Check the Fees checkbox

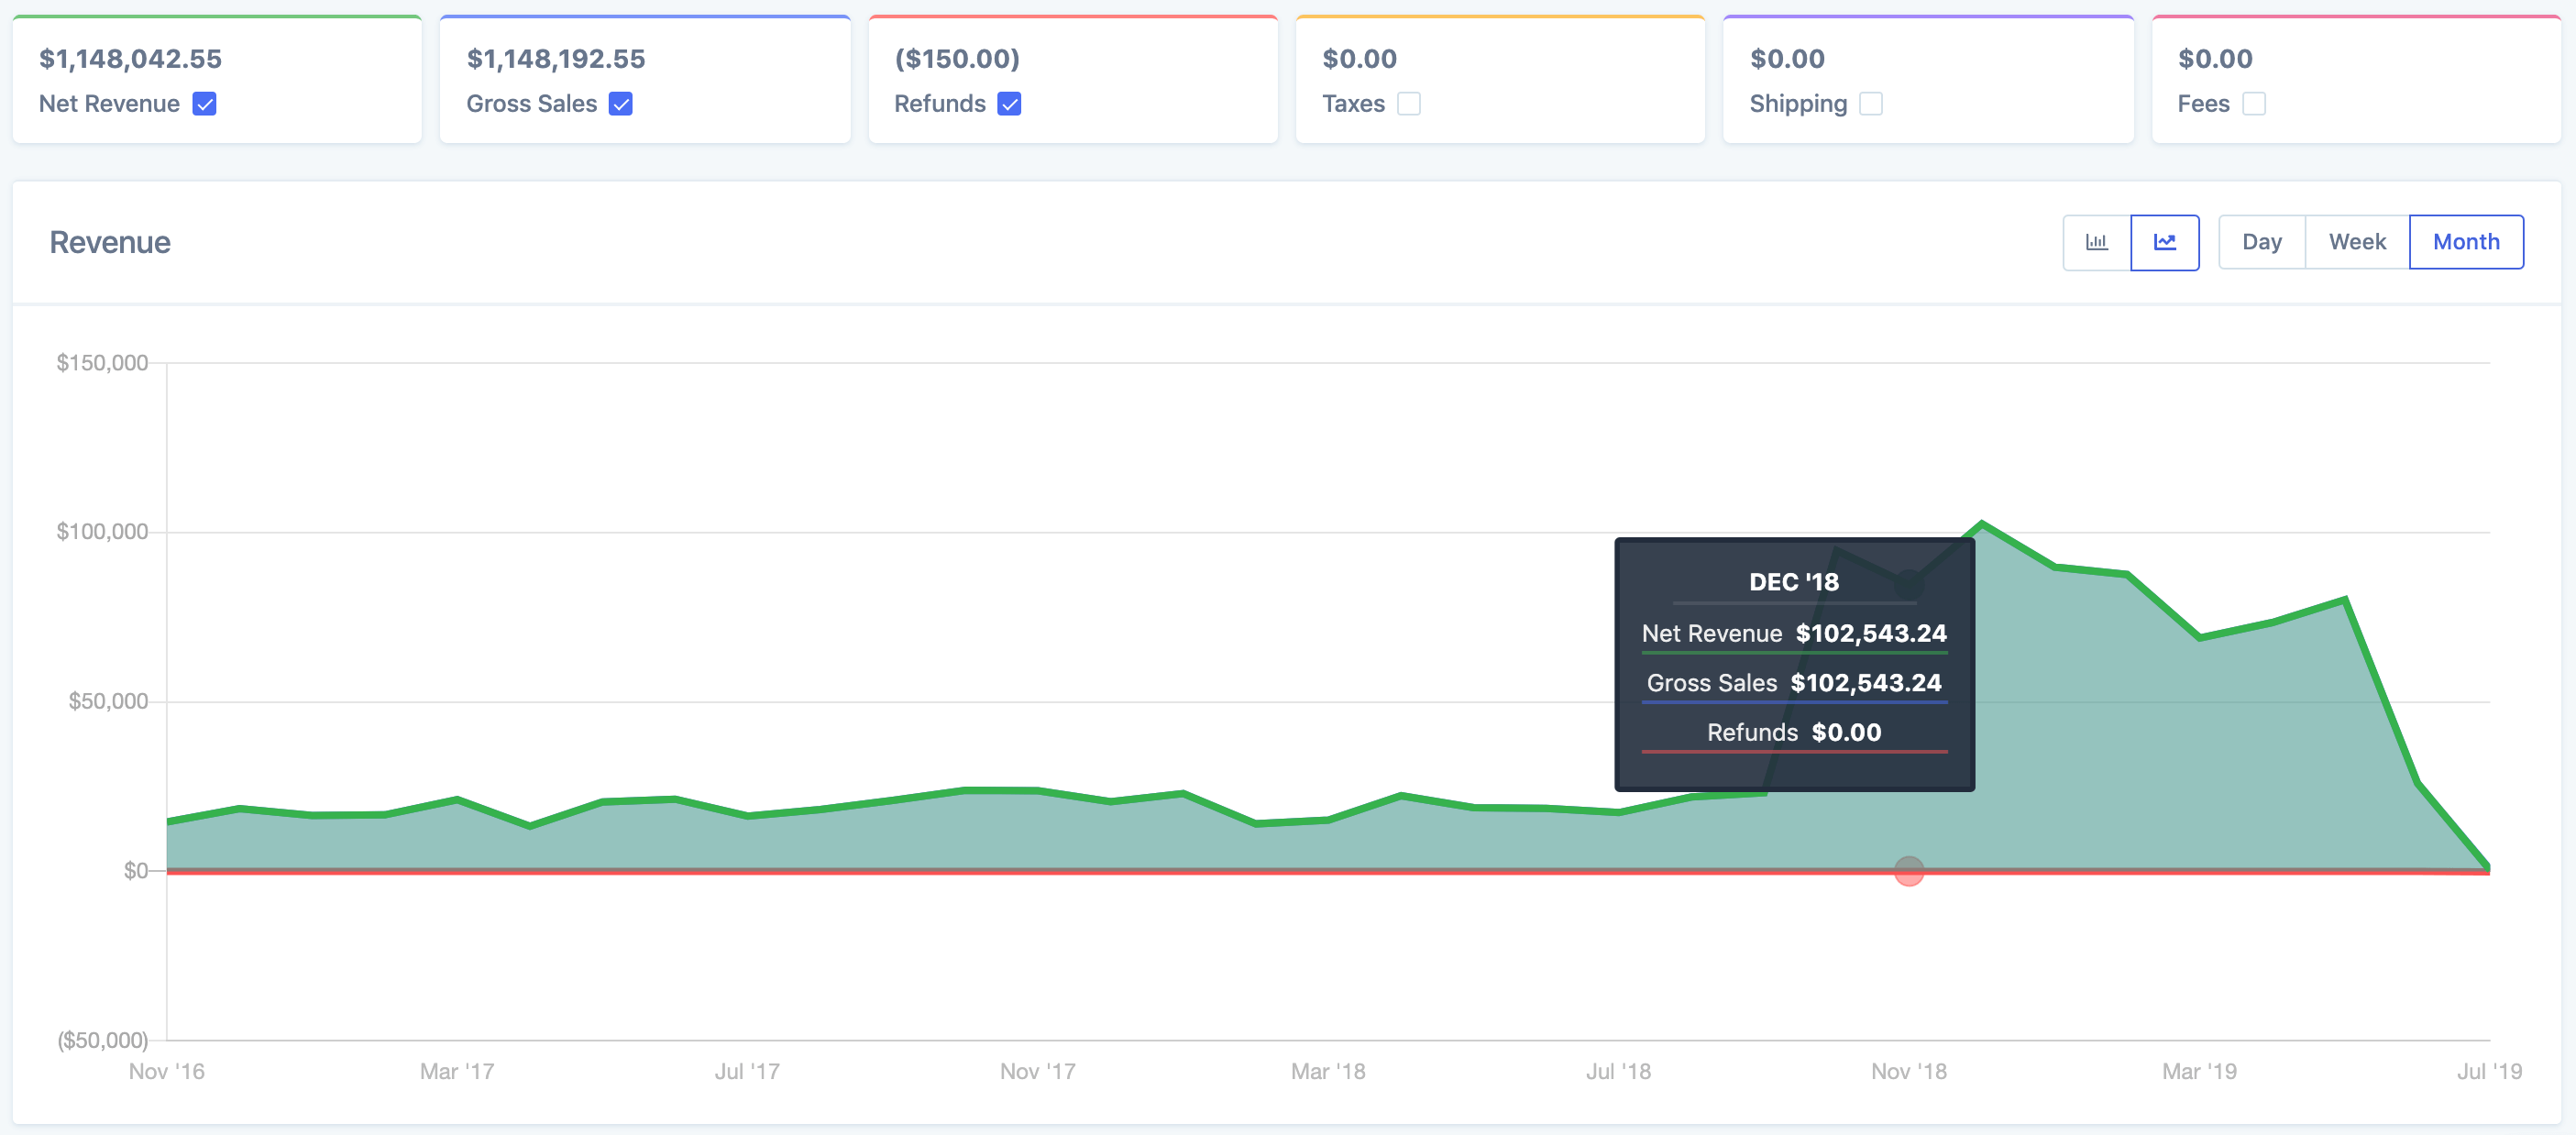coord(2253,104)
